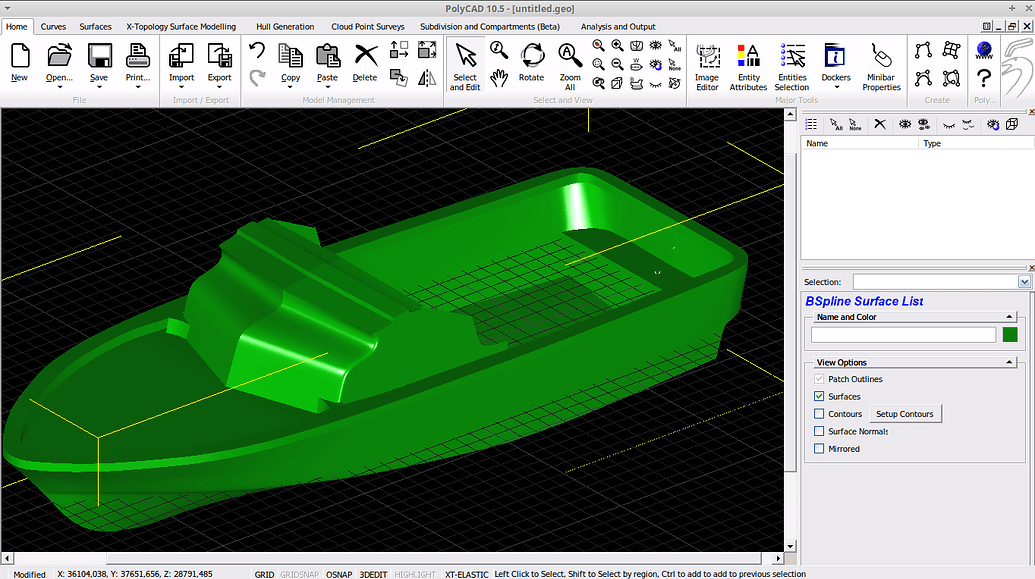1035x579 pixels.
Task: Toggle 3DEDIT in status bar
Action: 373,574
